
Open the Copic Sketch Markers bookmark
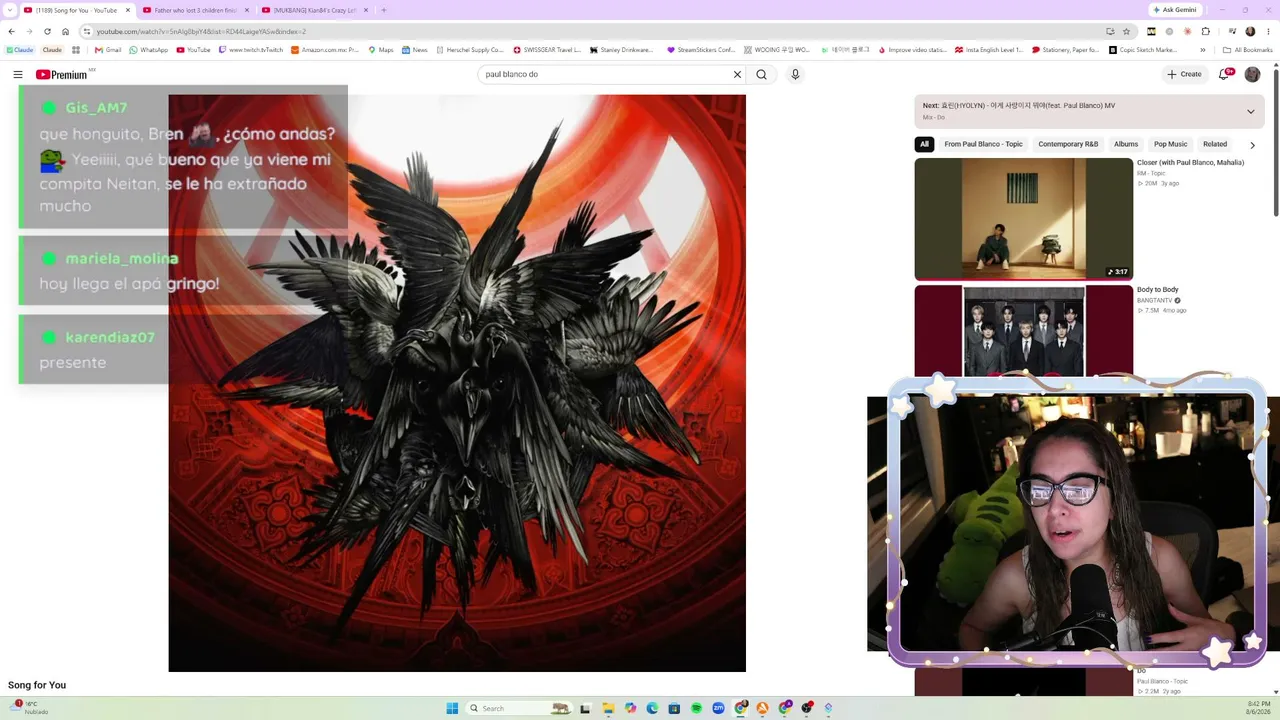pos(1143,50)
